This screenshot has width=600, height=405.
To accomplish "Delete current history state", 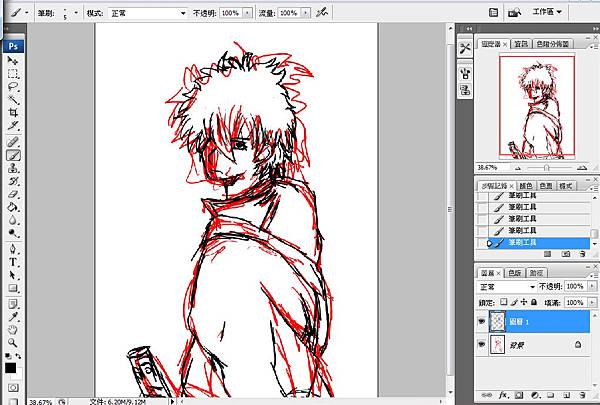I will click(x=582, y=254).
